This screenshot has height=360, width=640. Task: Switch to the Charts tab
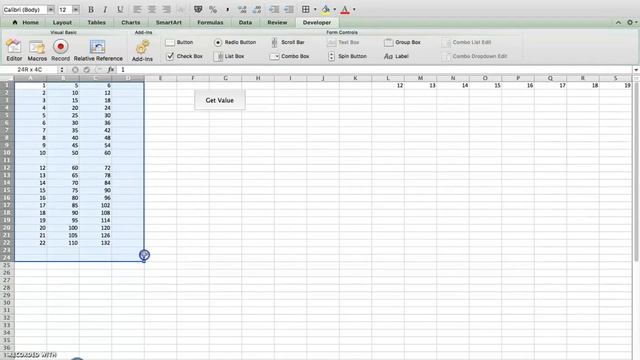pyautogui.click(x=131, y=22)
